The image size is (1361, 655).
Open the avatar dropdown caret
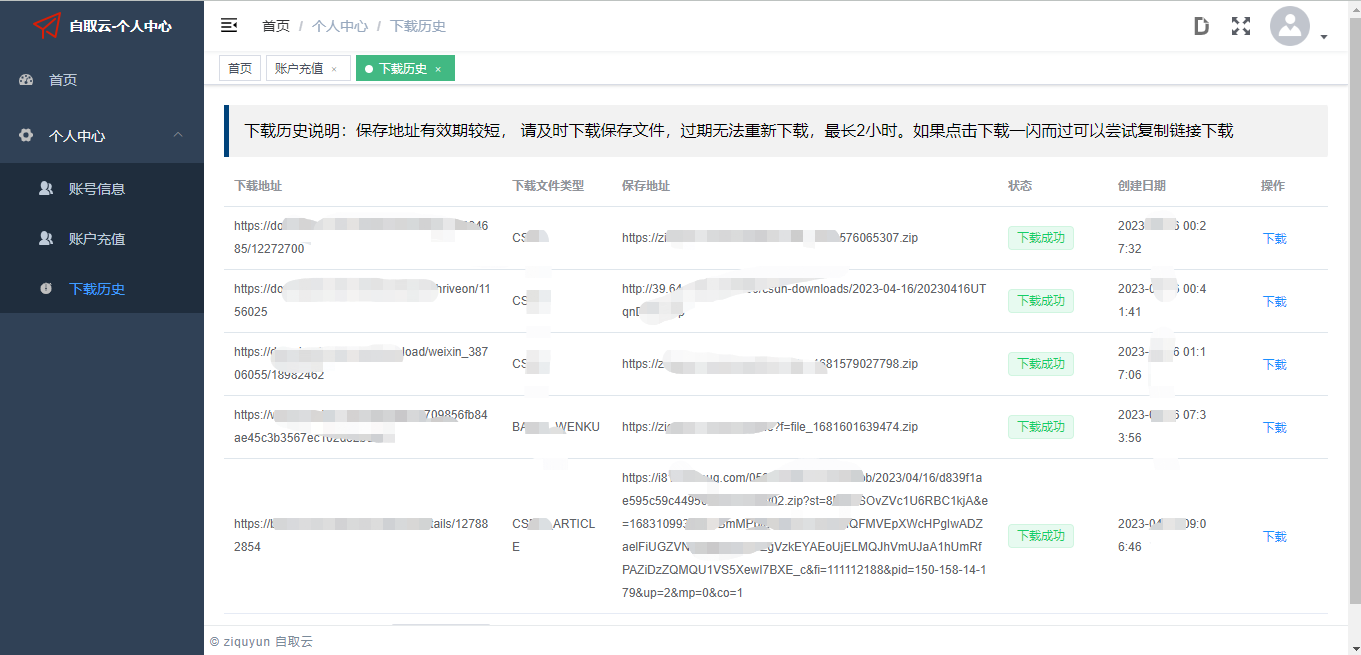tap(1324, 37)
